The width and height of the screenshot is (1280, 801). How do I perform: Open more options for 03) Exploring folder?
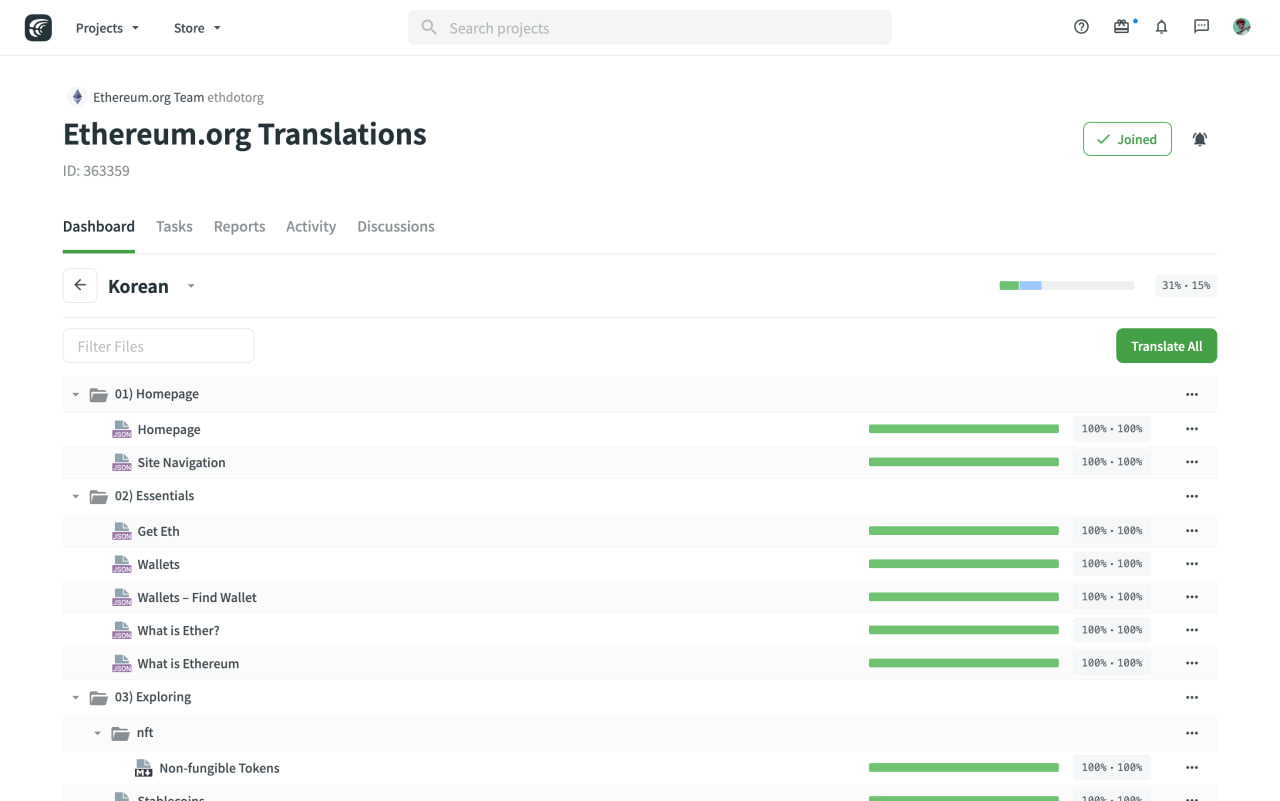tap(1192, 697)
